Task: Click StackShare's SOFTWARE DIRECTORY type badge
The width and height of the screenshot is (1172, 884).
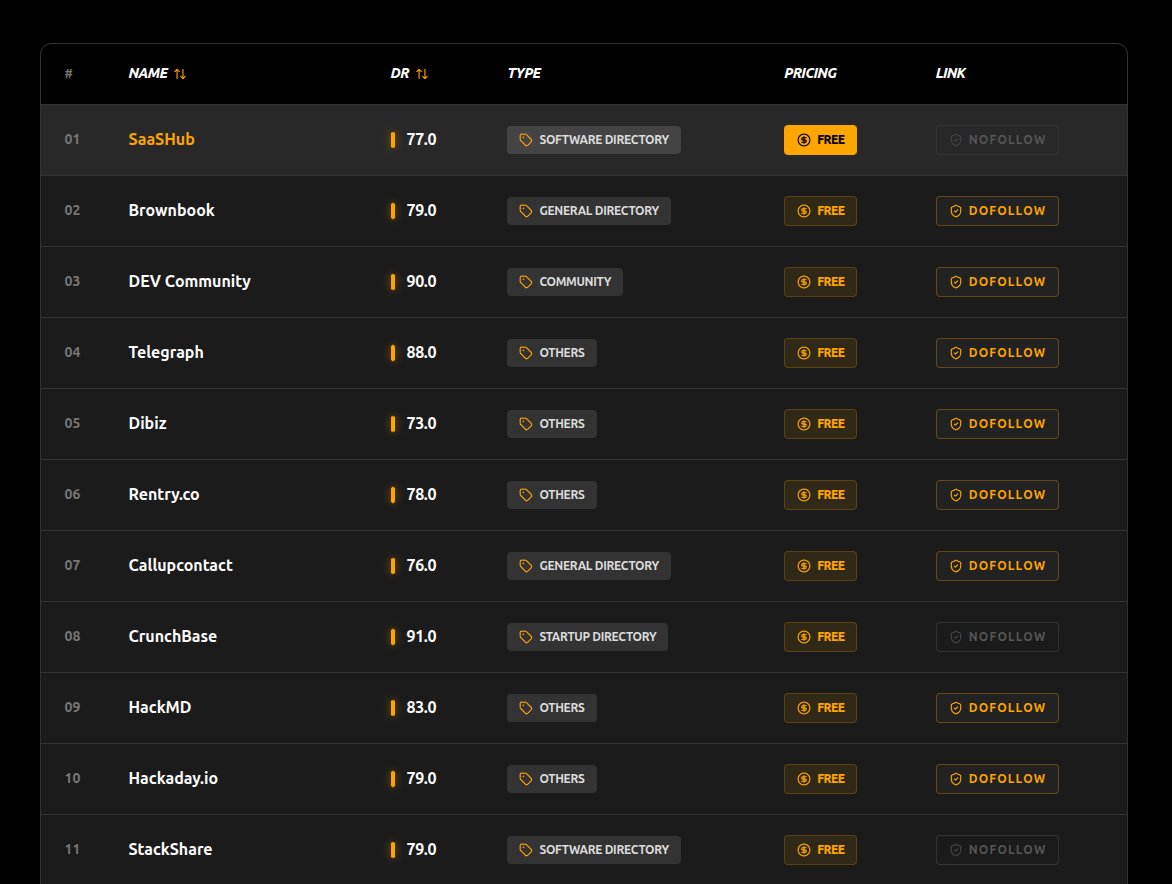Action: (593, 850)
